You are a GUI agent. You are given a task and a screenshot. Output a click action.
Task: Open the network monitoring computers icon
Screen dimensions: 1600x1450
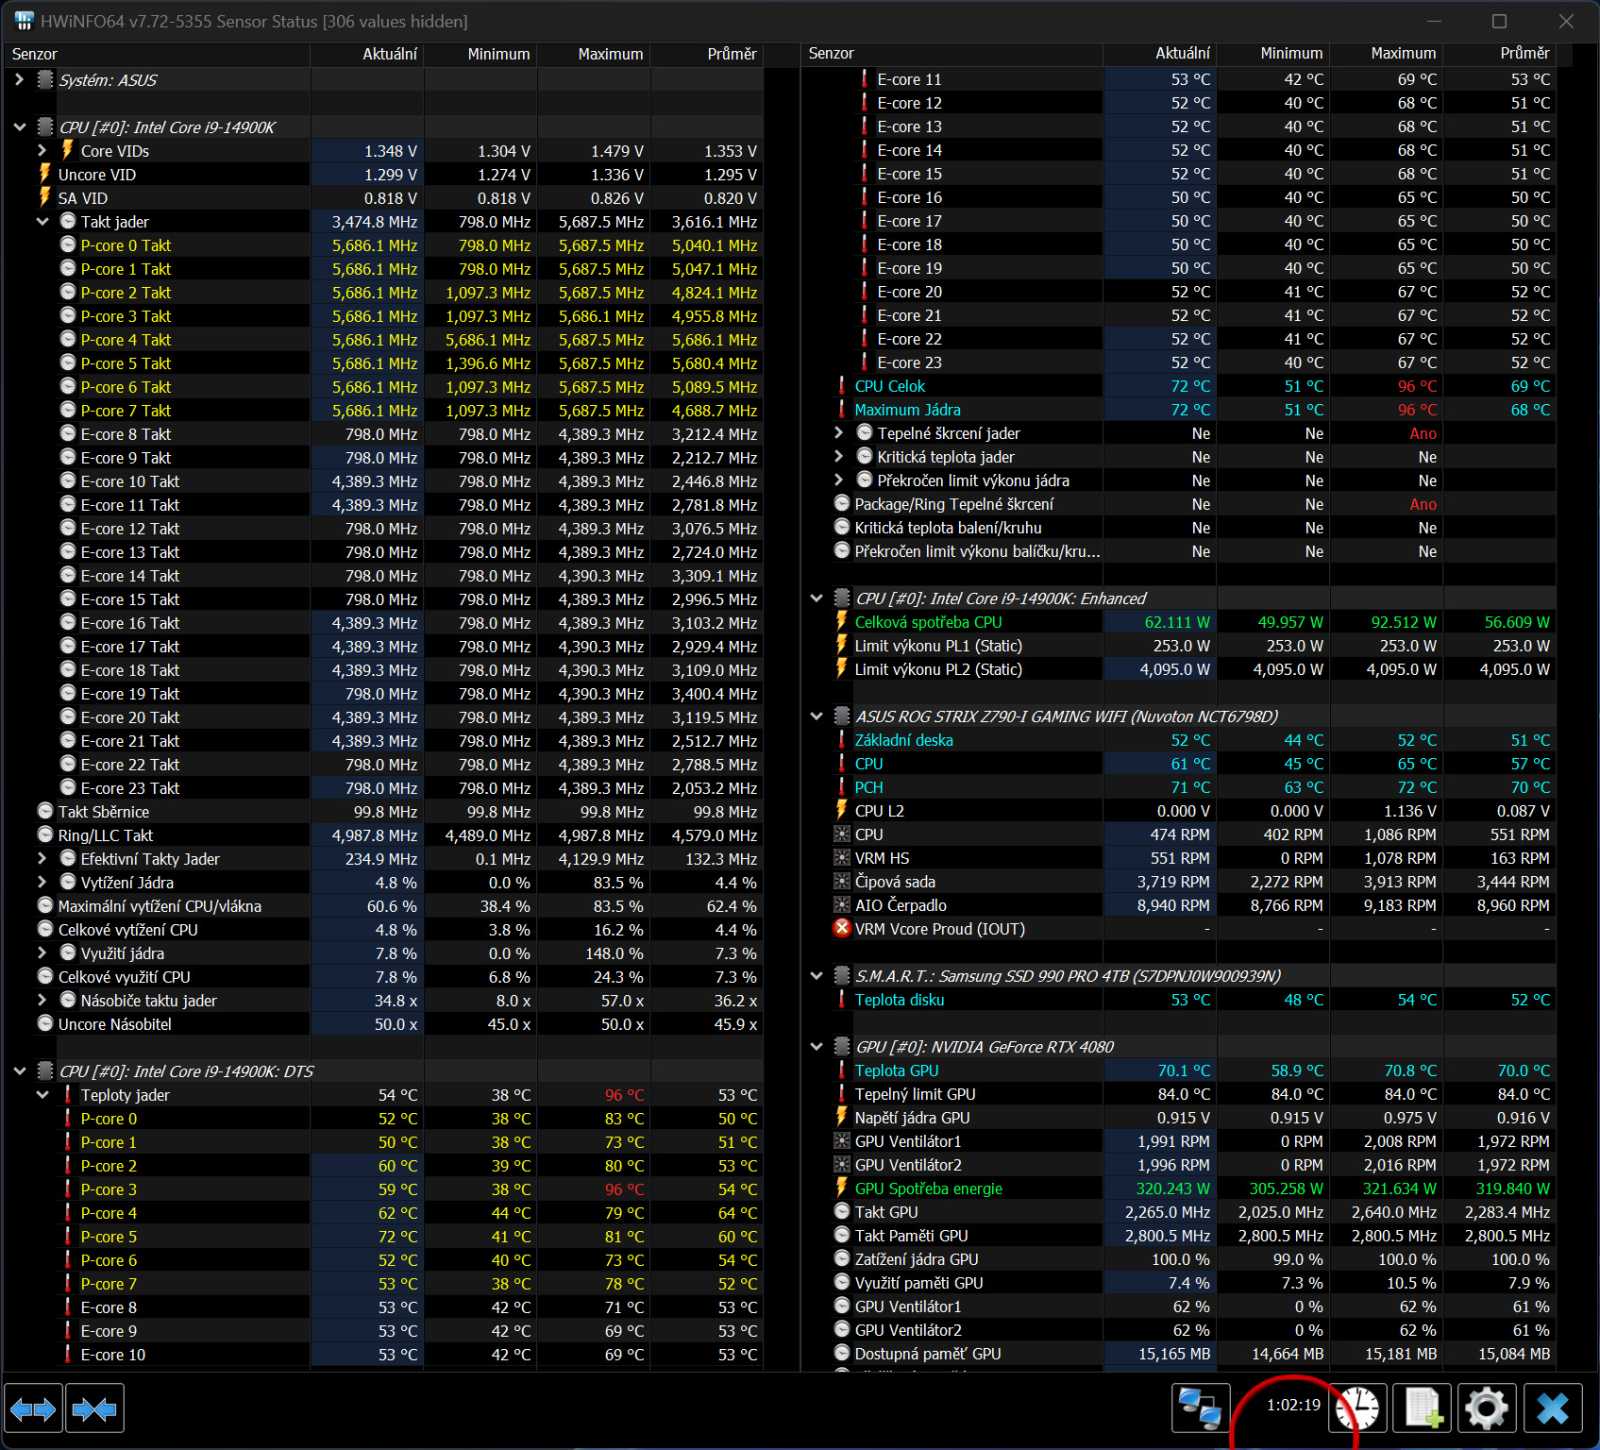click(x=1201, y=1410)
